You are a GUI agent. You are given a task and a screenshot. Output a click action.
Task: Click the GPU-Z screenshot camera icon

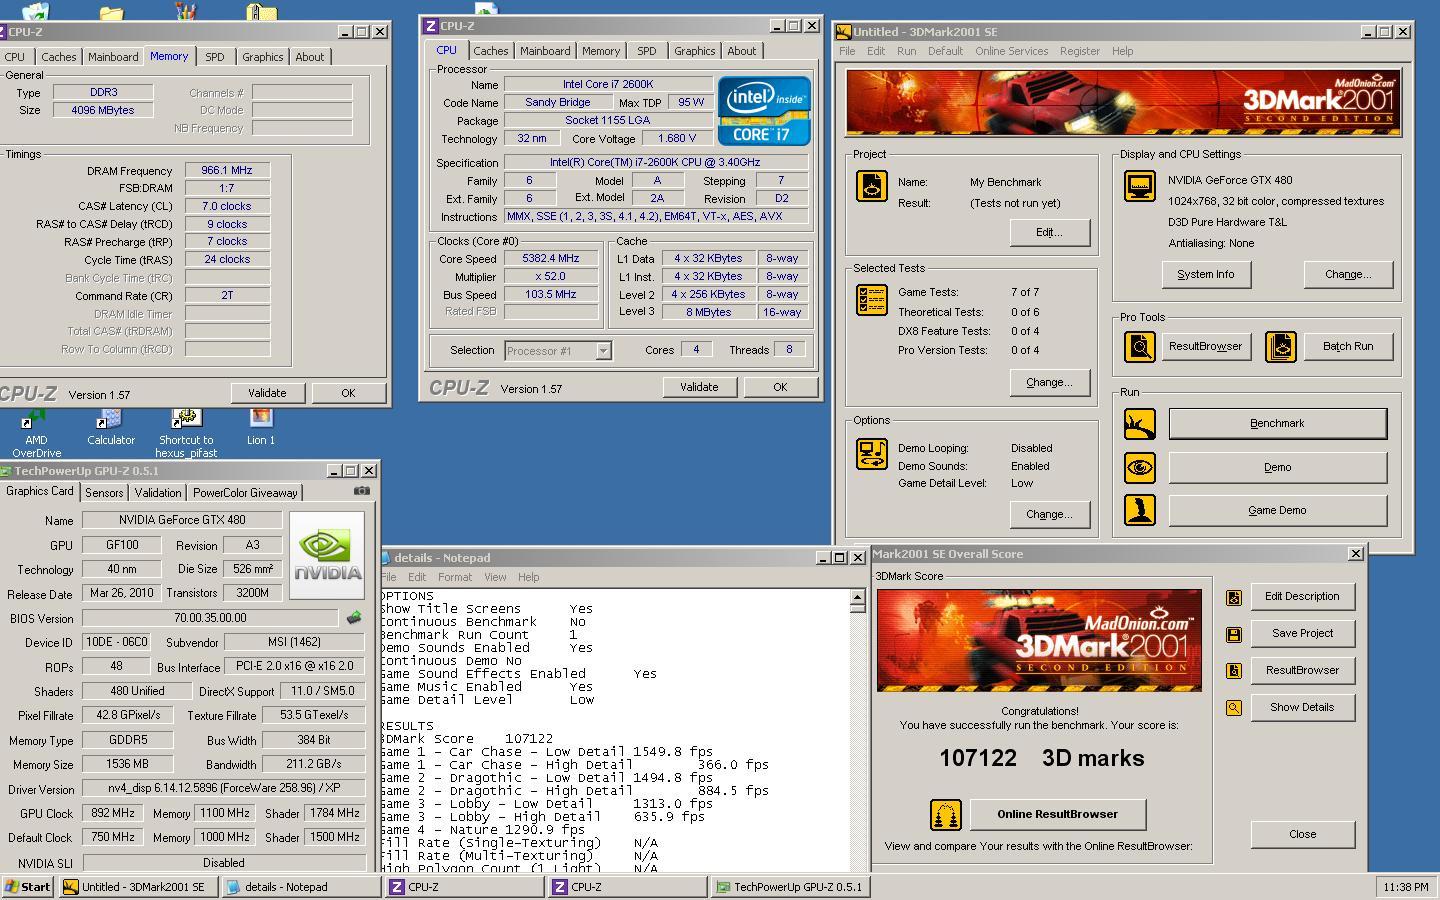(x=362, y=491)
